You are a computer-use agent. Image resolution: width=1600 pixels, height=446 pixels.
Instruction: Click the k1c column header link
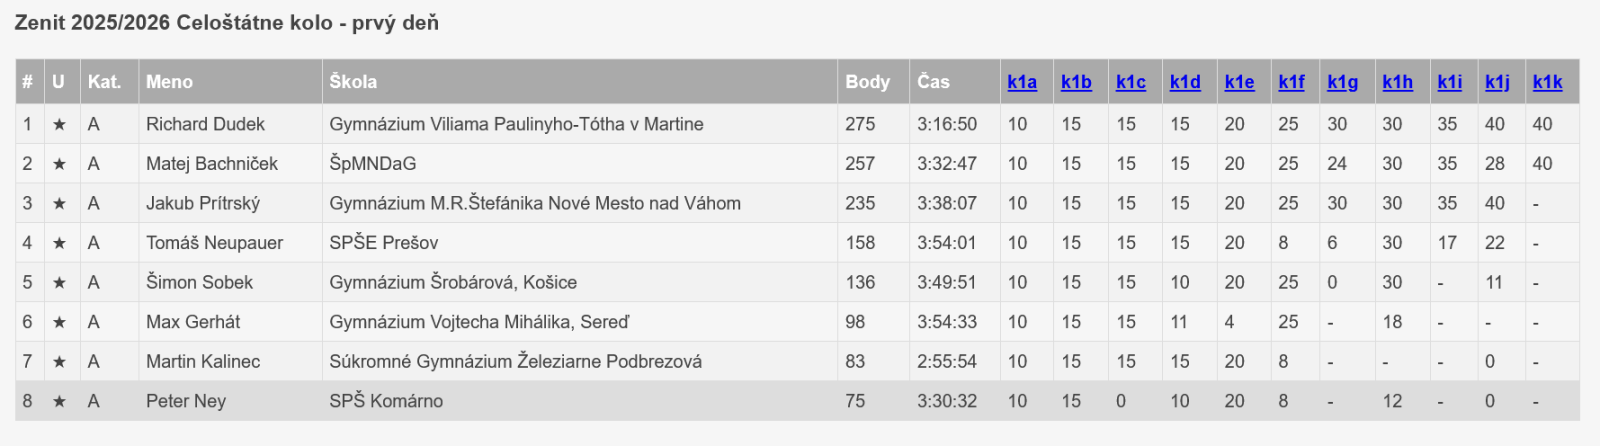tap(1130, 82)
